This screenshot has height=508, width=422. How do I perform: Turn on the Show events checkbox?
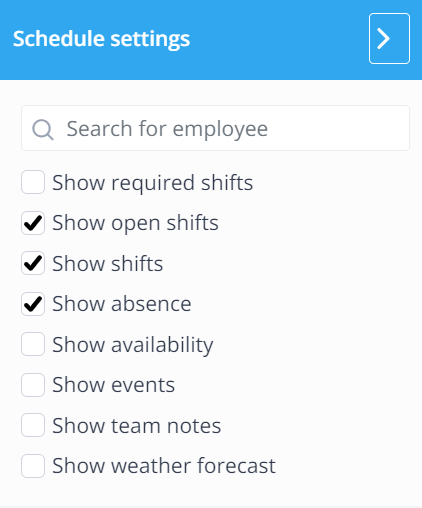33,385
